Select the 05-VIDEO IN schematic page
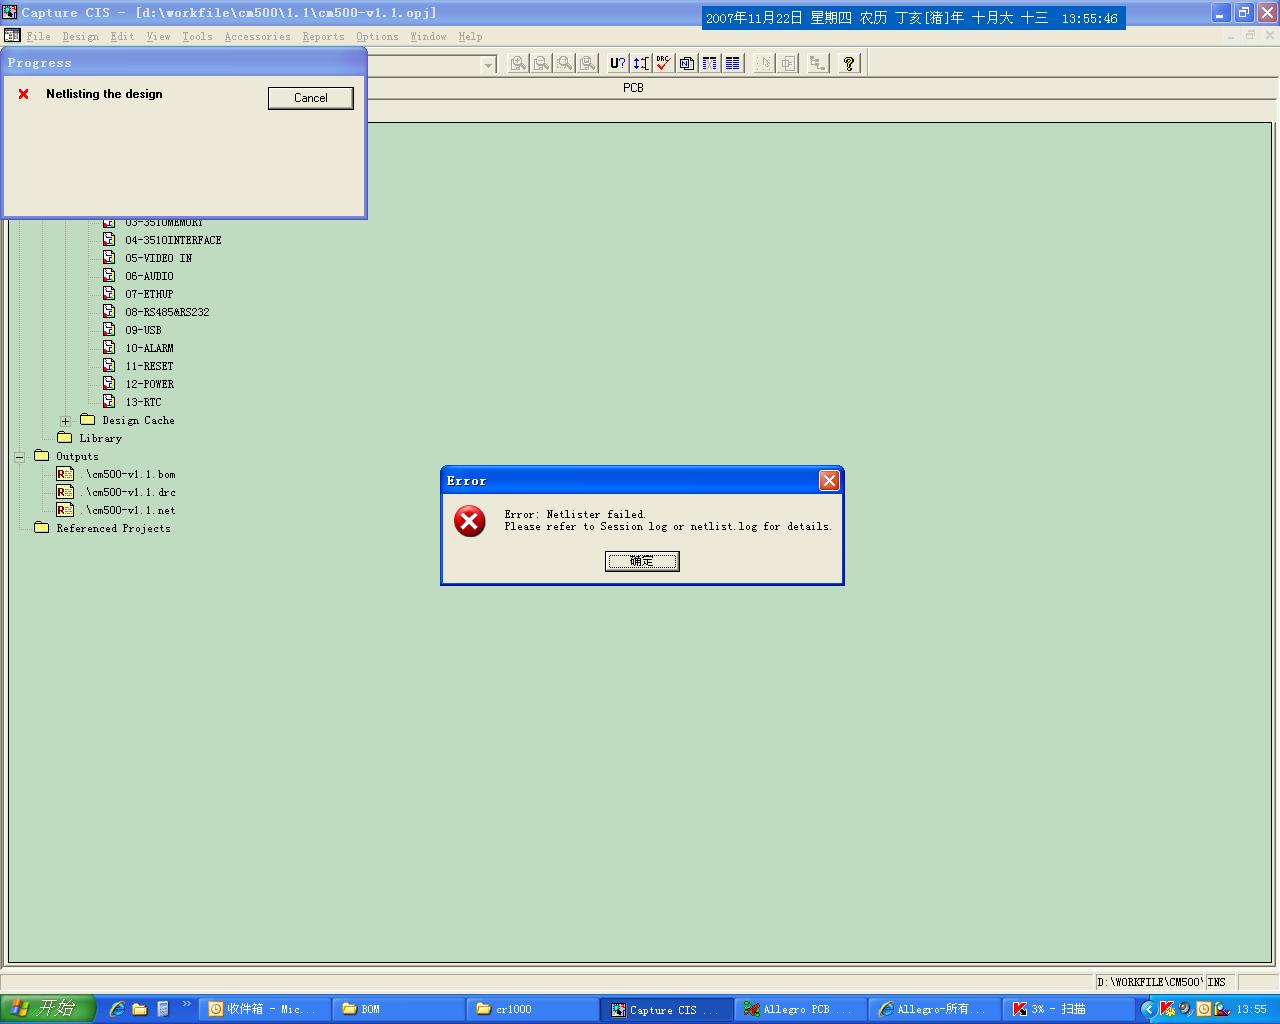Screen dimensions: 1280x1024 [x=158, y=258]
